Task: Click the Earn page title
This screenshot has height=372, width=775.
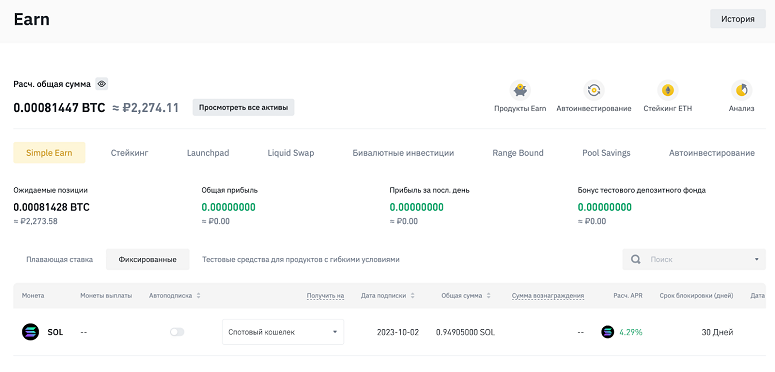Action: (32, 20)
